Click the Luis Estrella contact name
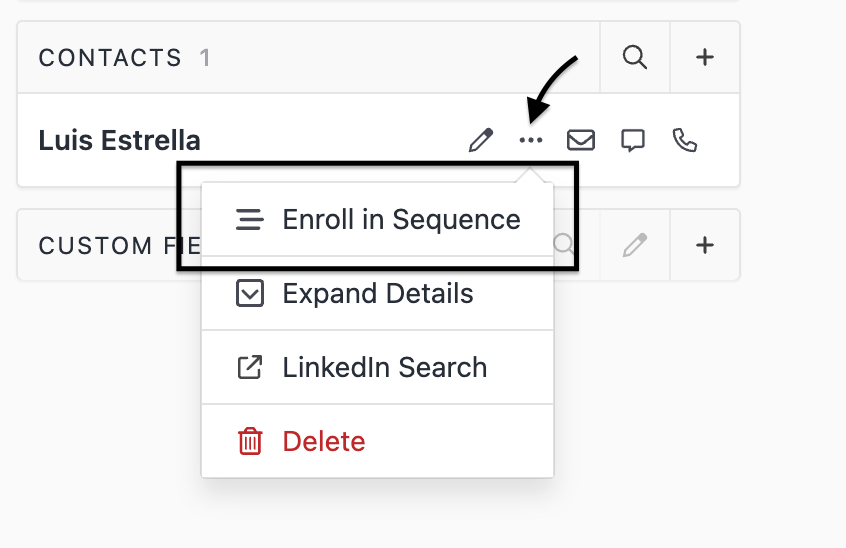846x548 pixels. click(119, 140)
